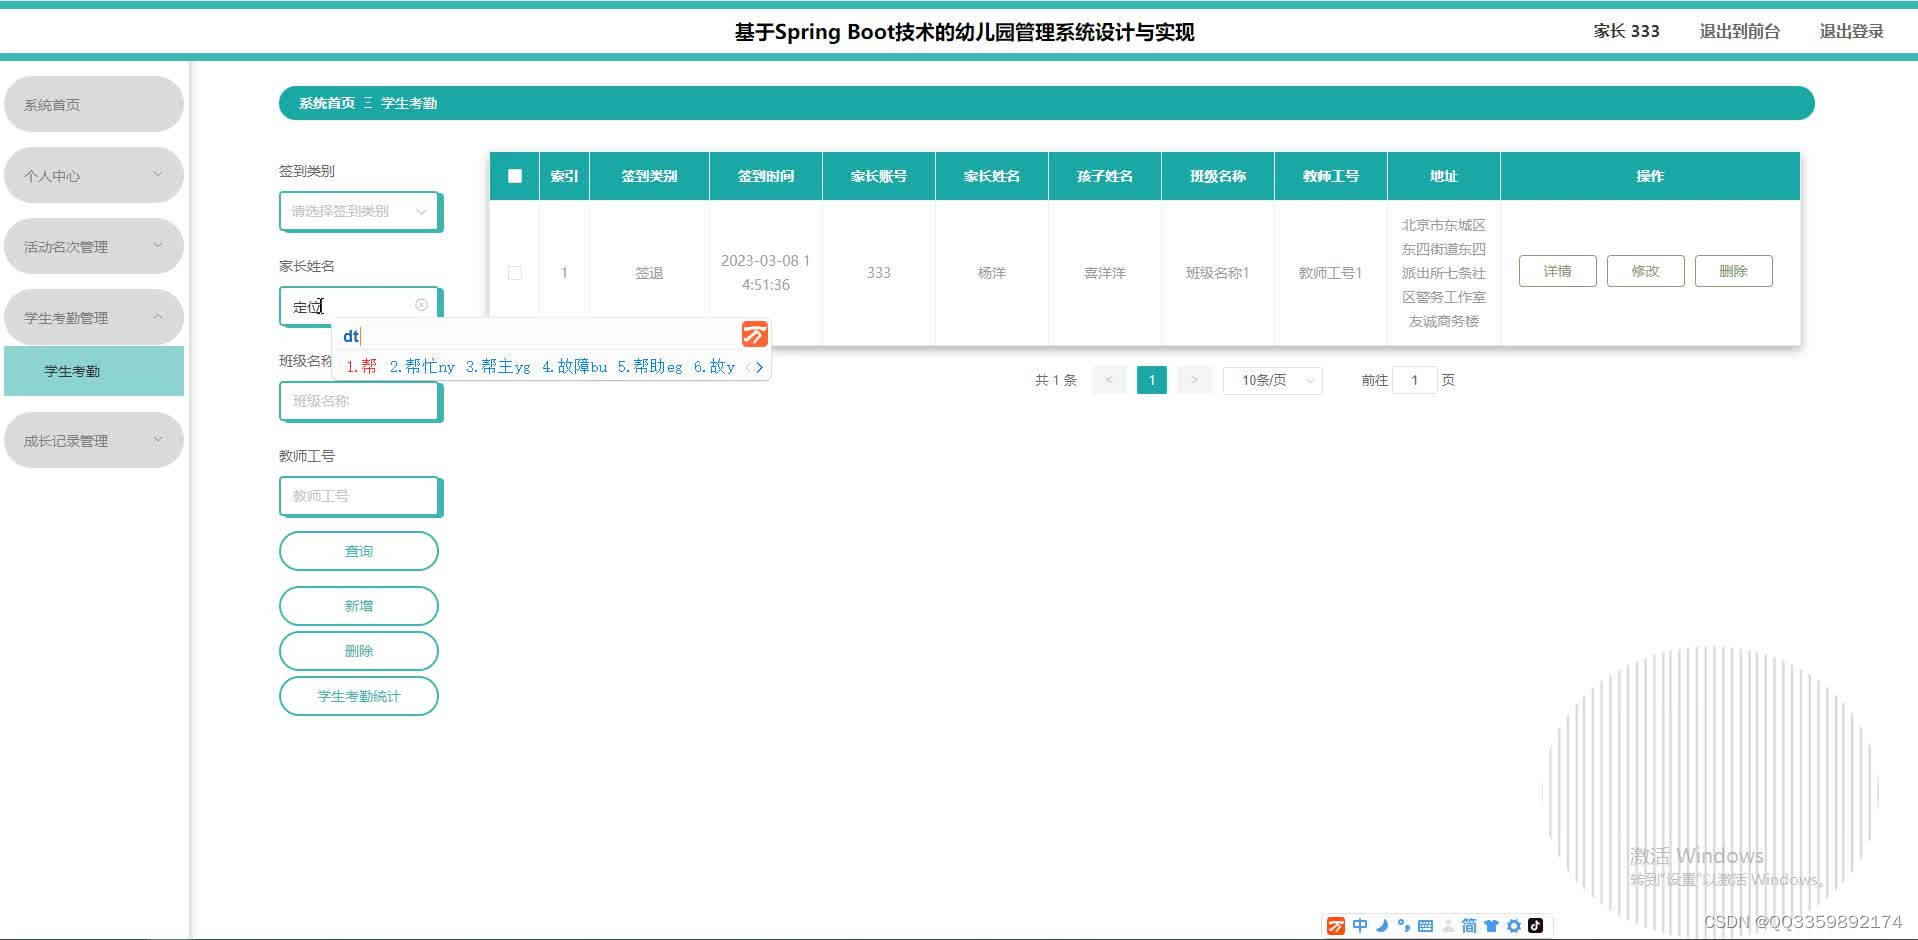Choose IME candidate 5.帮助
This screenshot has height=940, width=1918.
pos(650,367)
